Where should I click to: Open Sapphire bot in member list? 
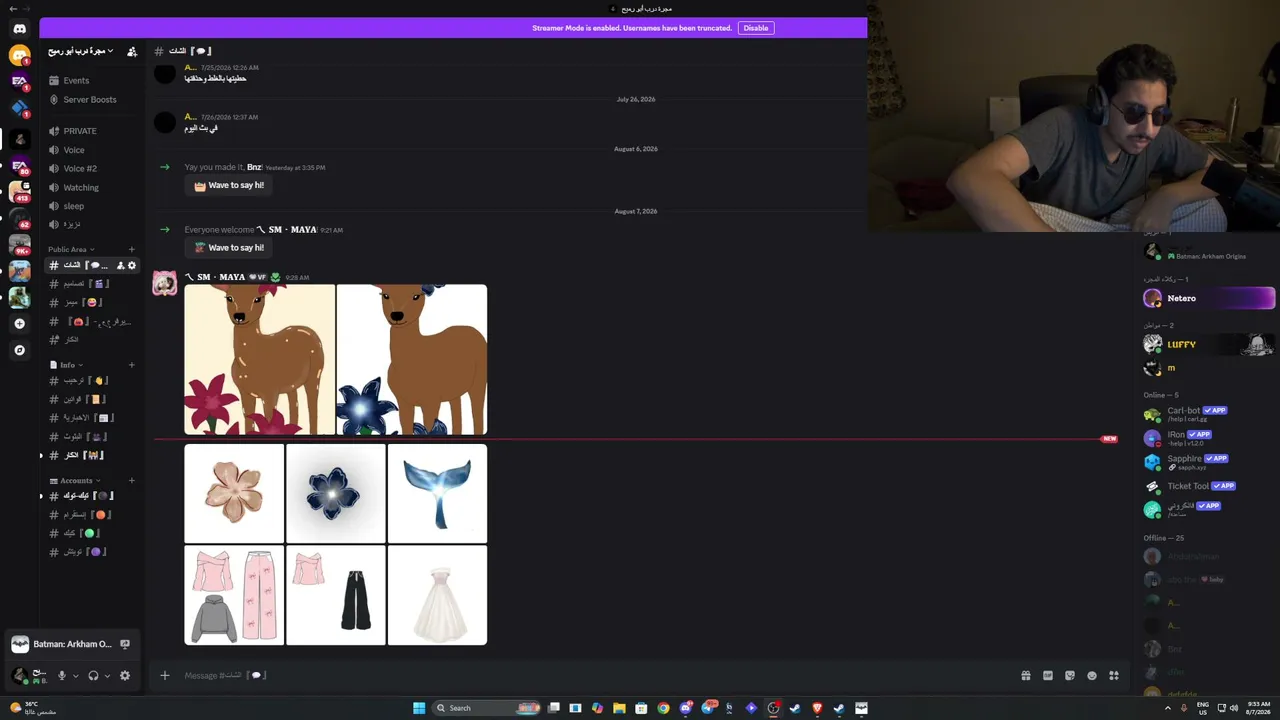pos(1209,462)
